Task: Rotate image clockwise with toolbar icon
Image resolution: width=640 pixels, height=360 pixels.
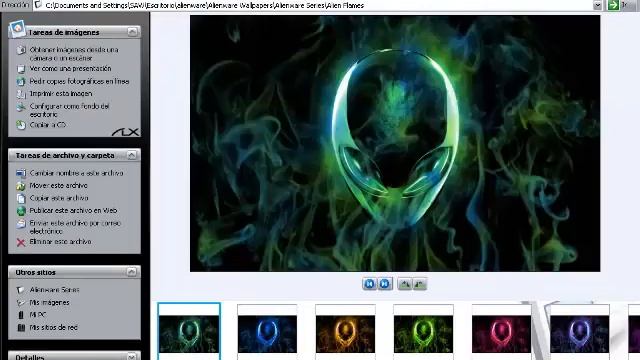Action: [x=404, y=284]
